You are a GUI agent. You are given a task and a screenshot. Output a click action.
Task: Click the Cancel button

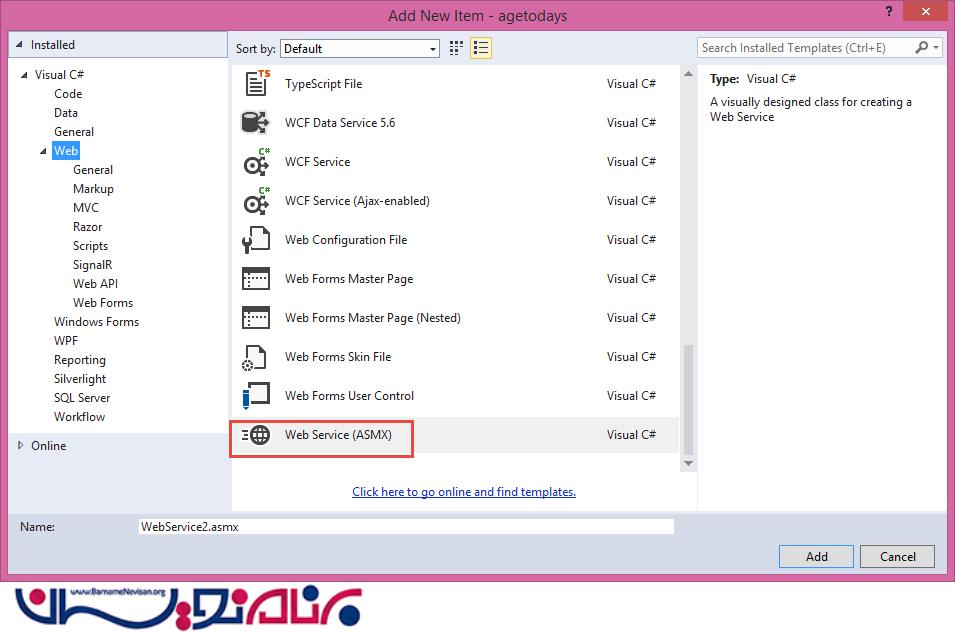pyautogui.click(x=897, y=557)
